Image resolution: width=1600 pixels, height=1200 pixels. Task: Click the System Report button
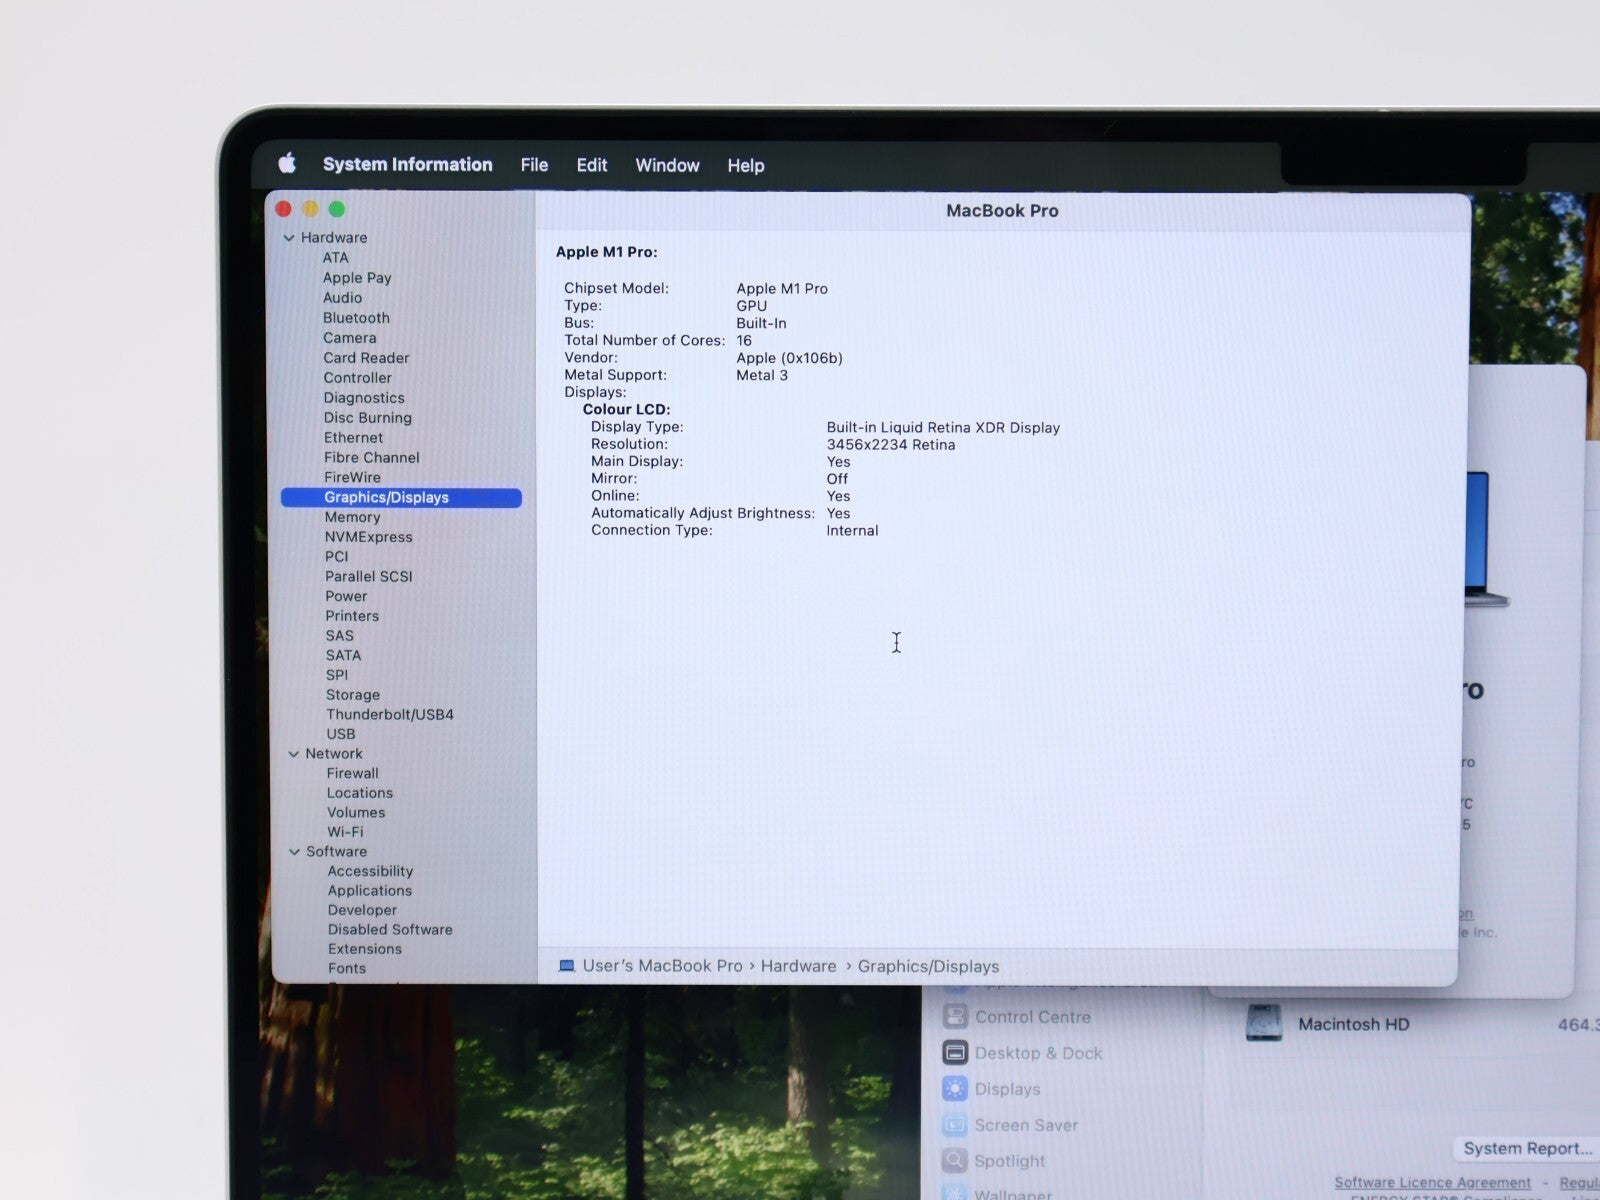(x=1526, y=1149)
